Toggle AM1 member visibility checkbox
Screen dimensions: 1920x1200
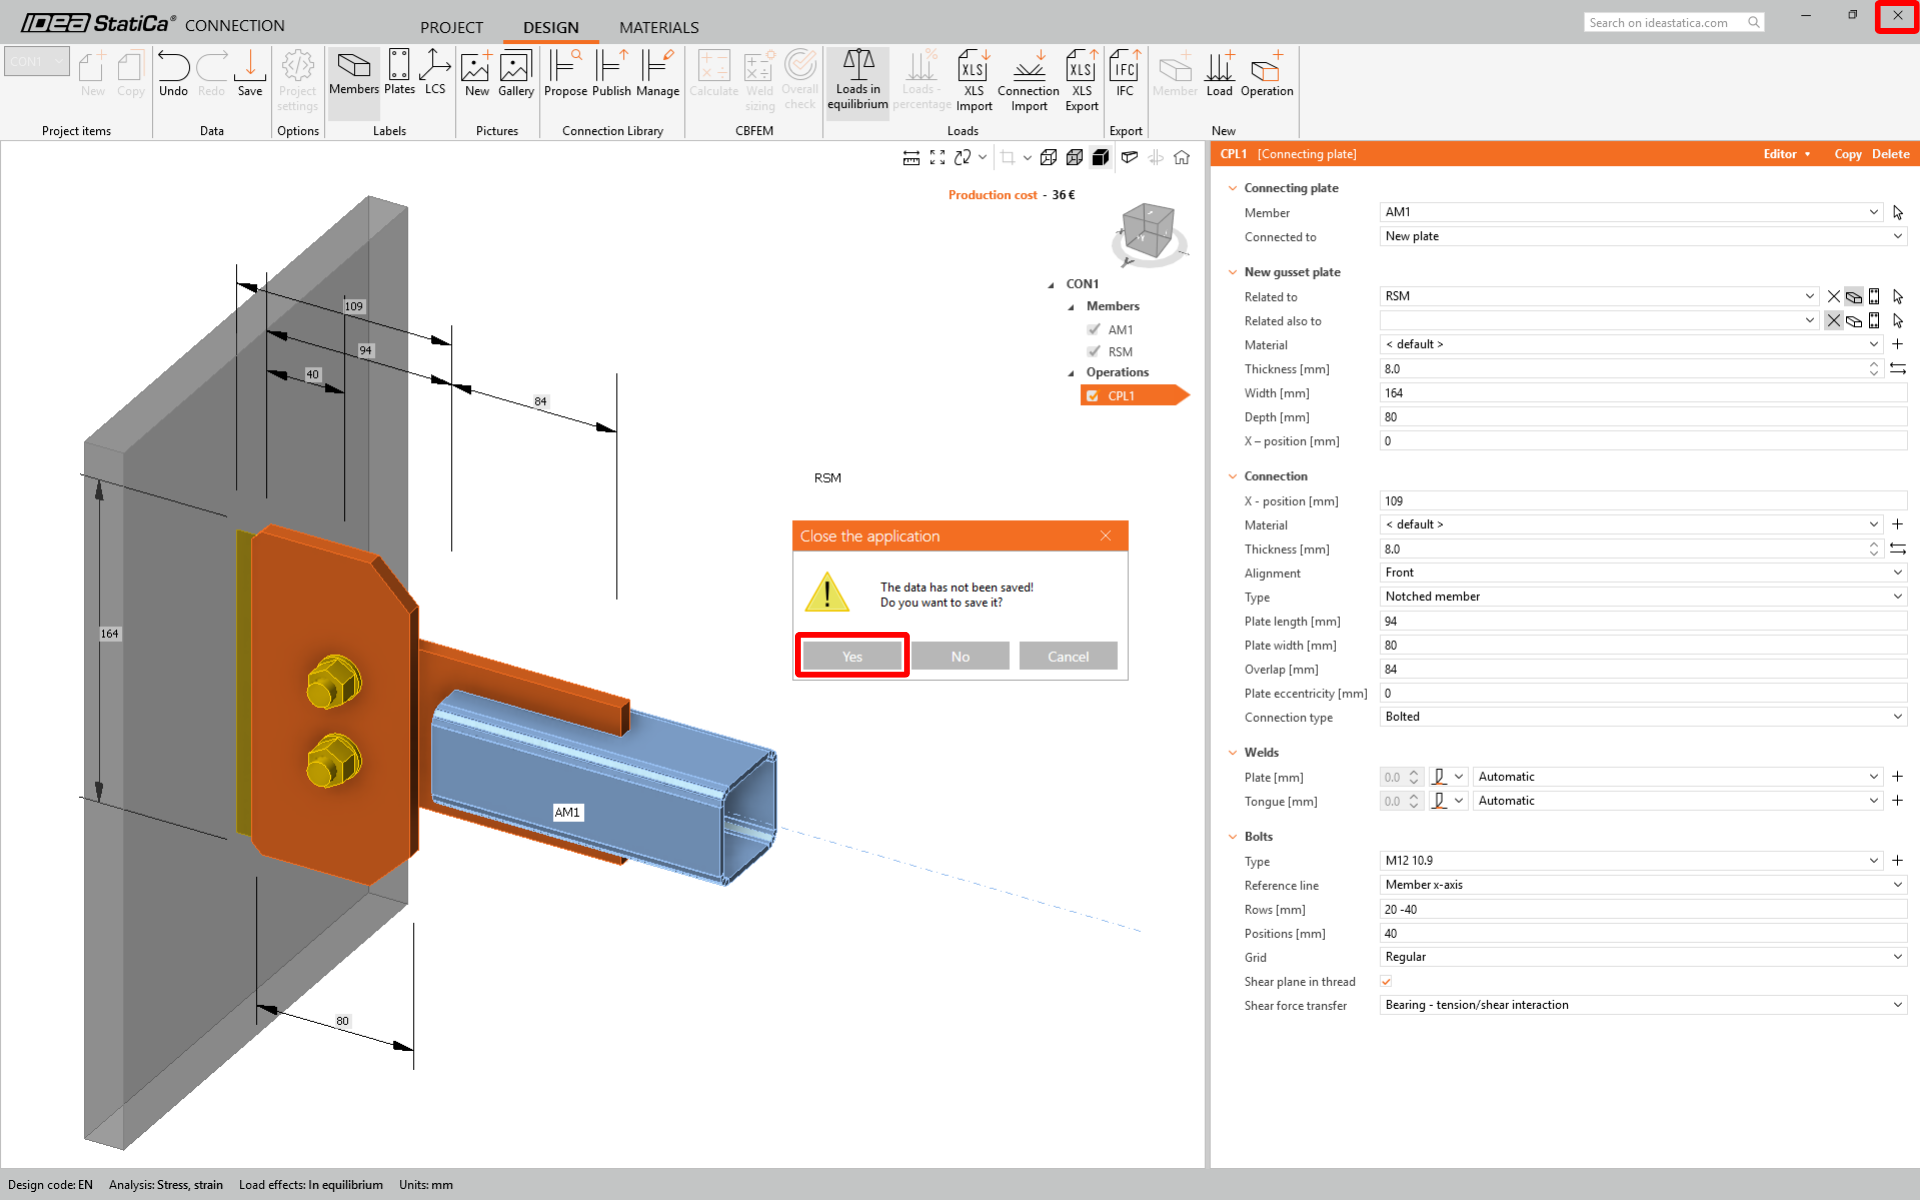[1094, 329]
